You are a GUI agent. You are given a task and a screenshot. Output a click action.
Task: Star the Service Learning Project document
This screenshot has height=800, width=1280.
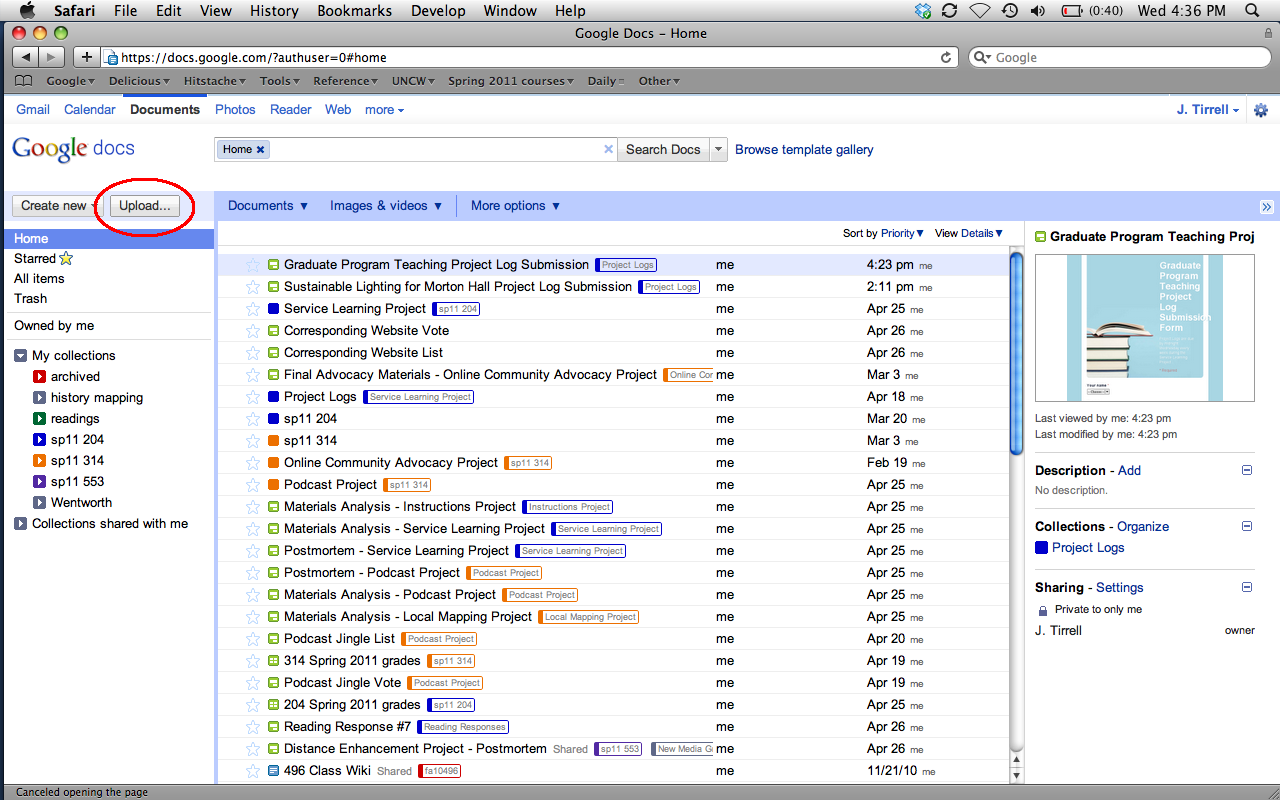point(253,309)
